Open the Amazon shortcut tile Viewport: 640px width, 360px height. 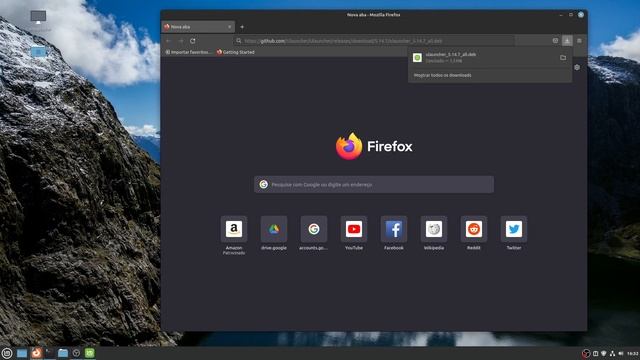pos(233,229)
